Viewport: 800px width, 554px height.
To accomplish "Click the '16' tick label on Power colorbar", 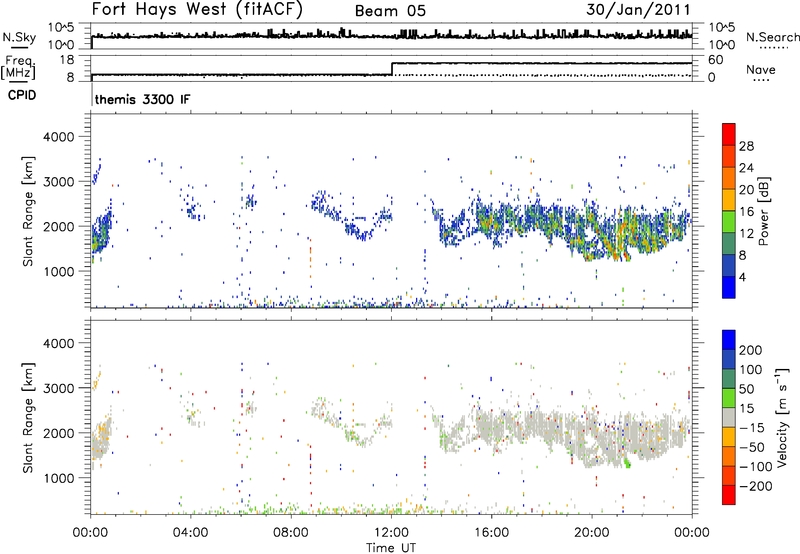I will 746,212.
